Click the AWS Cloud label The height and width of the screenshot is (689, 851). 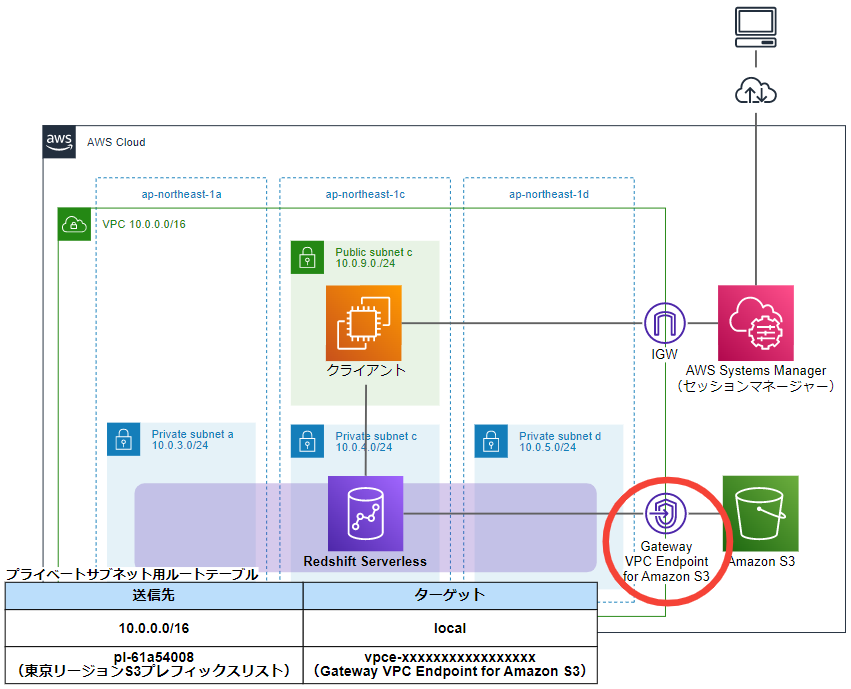(x=116, y=142)
